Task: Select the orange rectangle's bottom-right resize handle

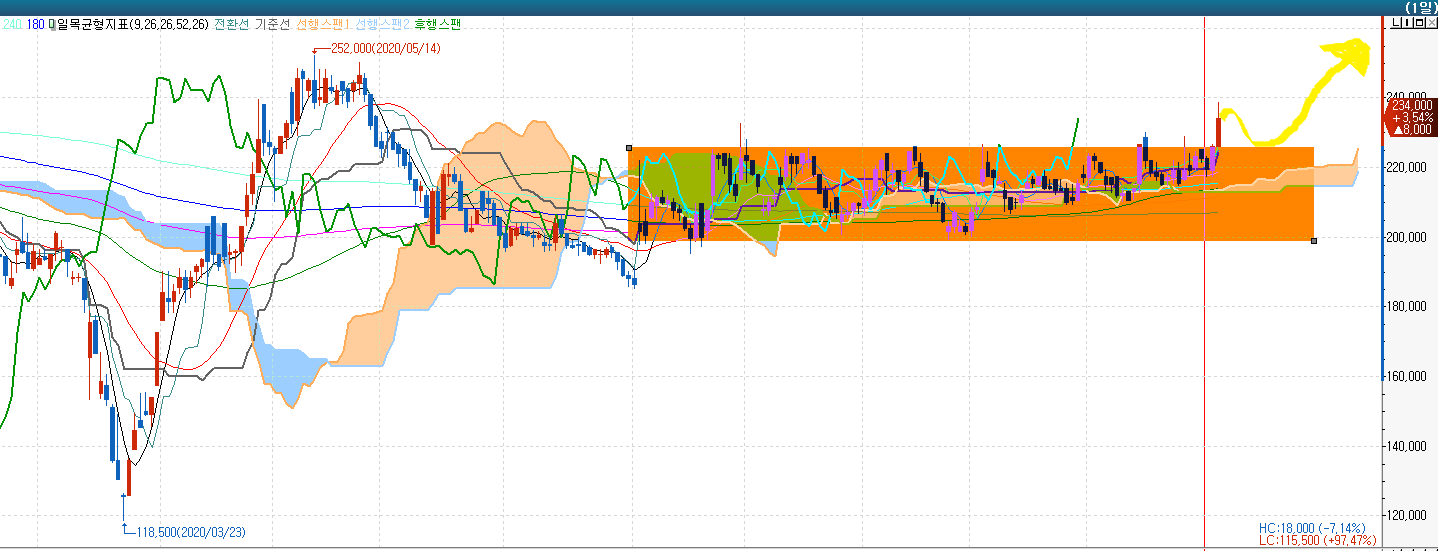Action: click(1313, 240)
